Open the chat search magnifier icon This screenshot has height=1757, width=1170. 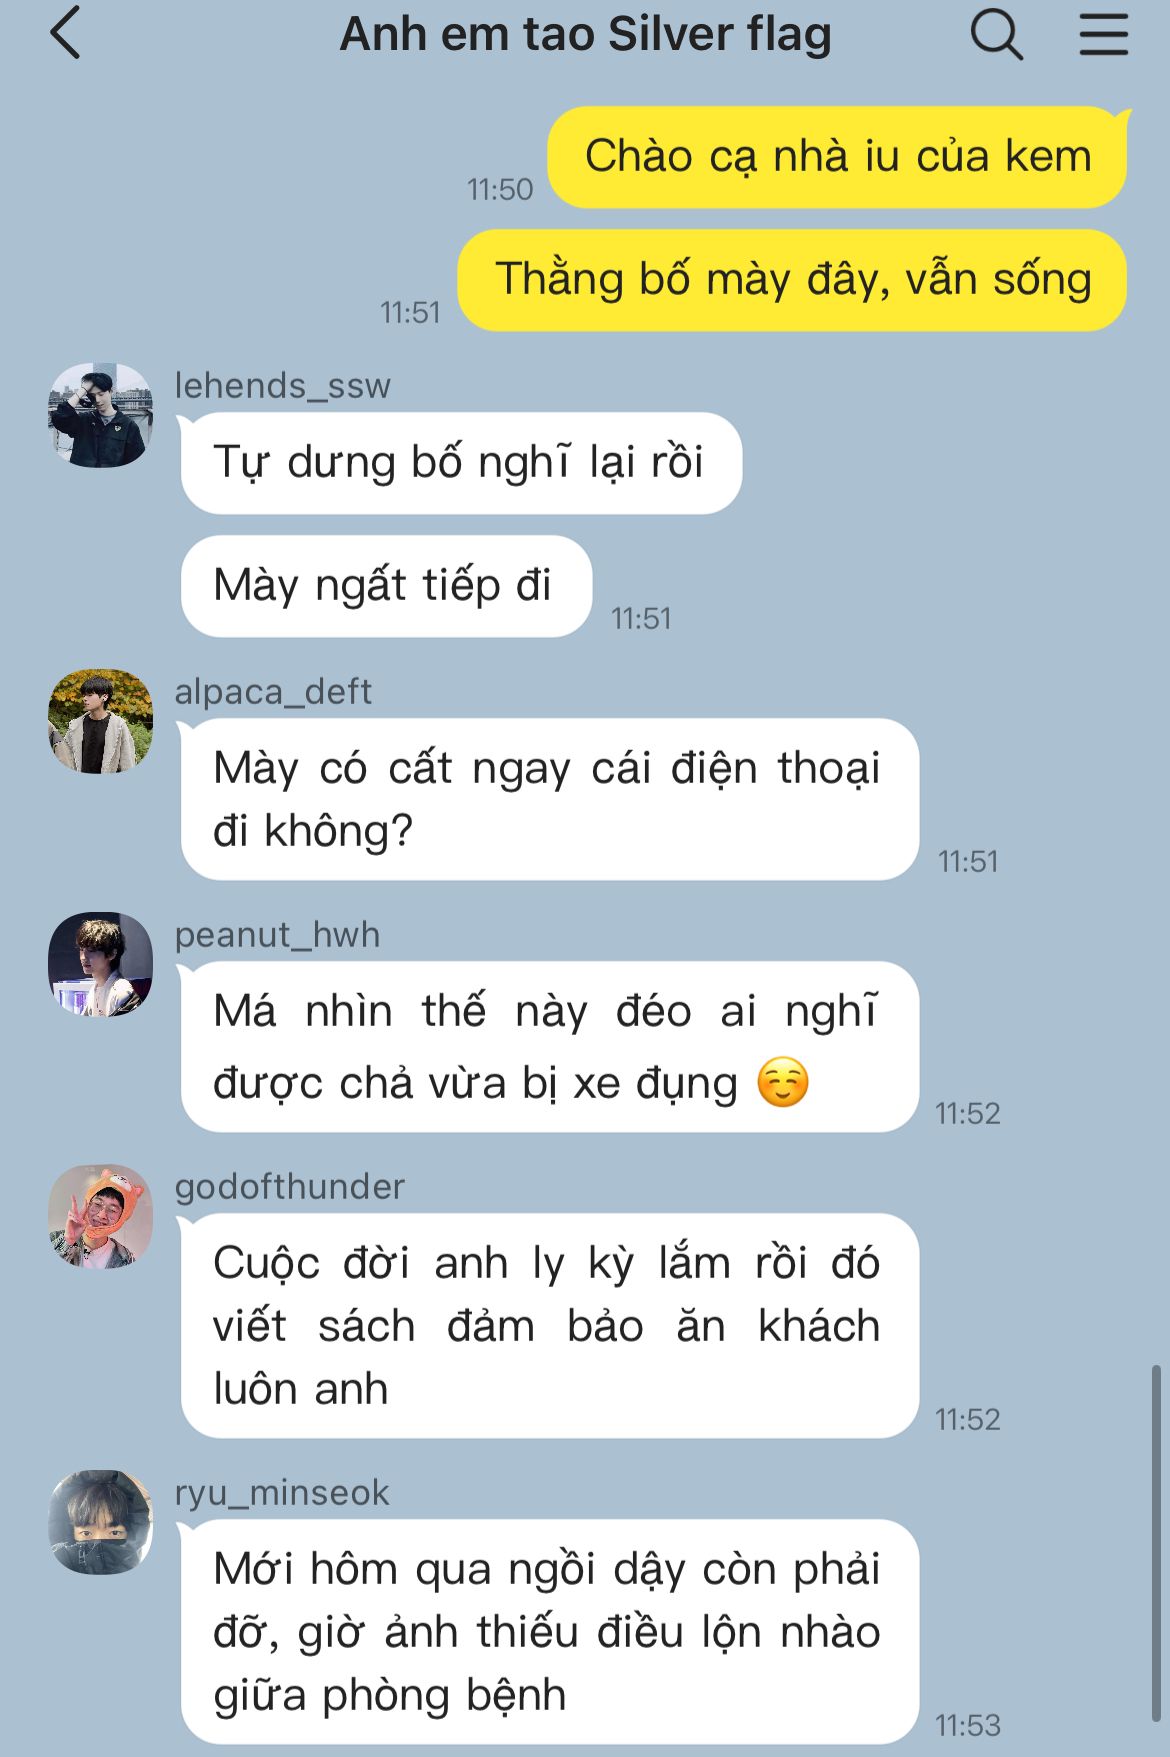[996, 35]
